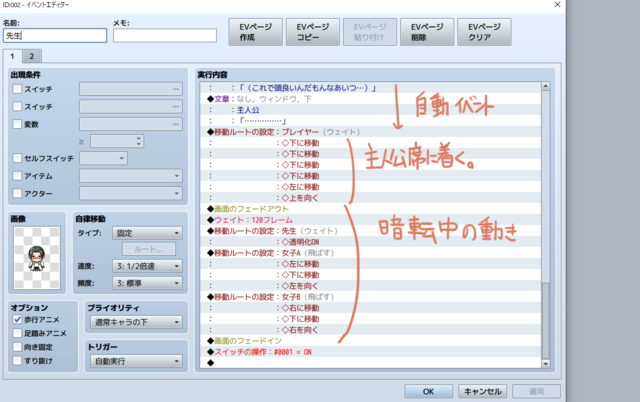Screen dimensions: 640x402
Task: Switch to event page tab 1
Action: click(12, 56)
